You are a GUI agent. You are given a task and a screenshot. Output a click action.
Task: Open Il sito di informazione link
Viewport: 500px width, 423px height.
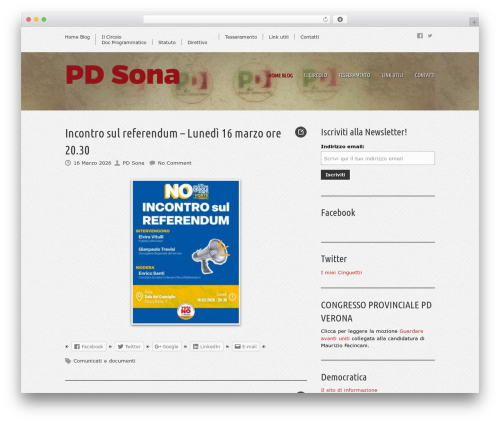pyautogui.click(x=349, y=390)
